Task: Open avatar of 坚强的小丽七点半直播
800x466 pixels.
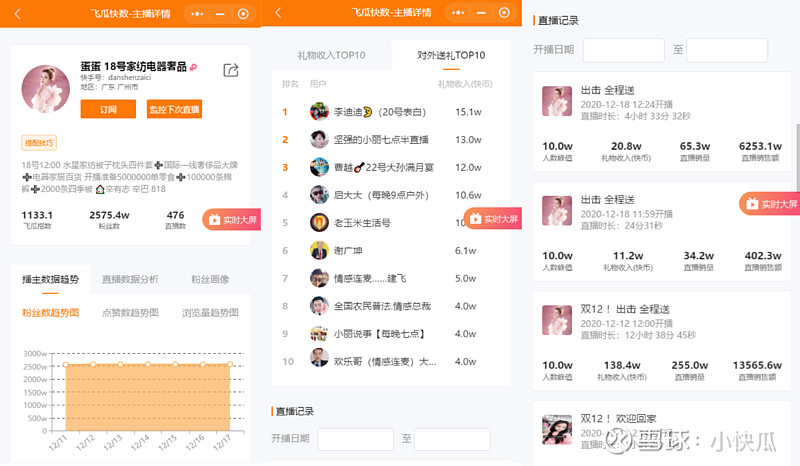Action: click(319, 139)
